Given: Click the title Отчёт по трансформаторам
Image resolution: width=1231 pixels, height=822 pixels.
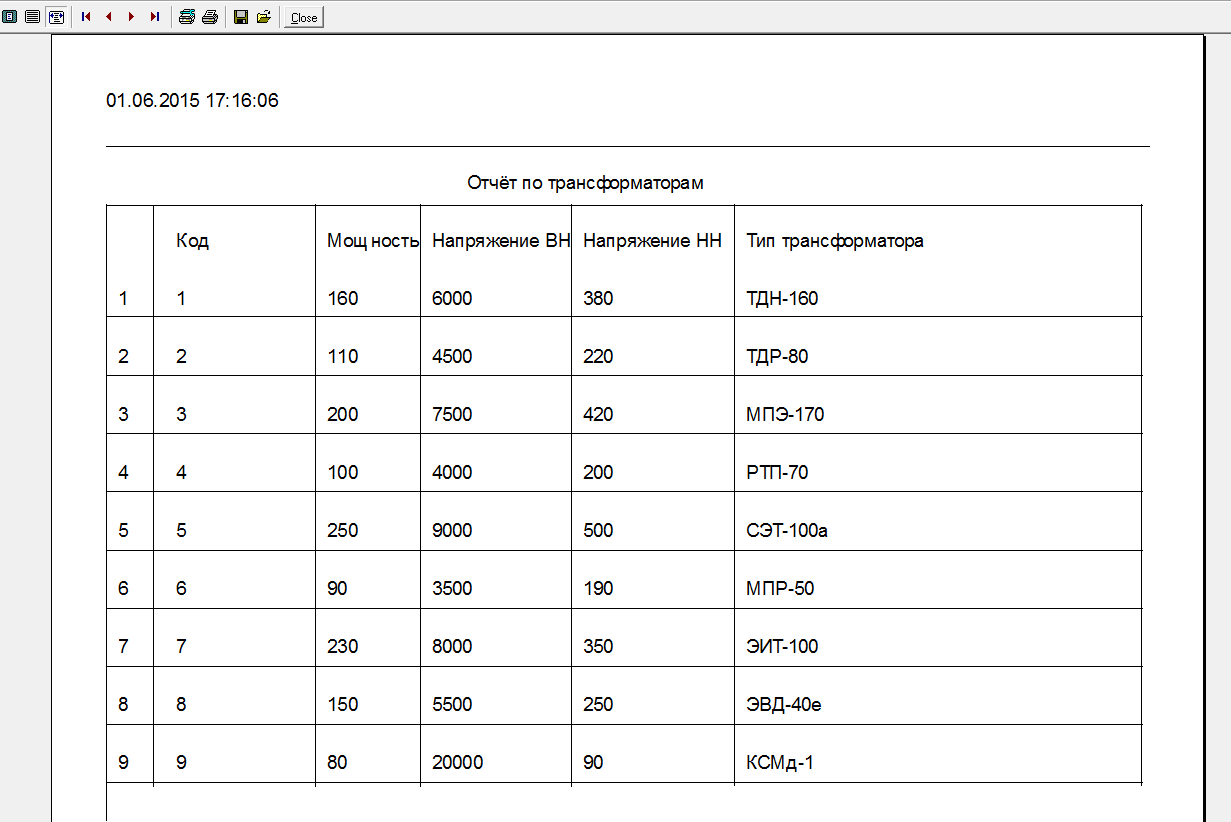Looking at the screenshot, I should click(x=585, y=183).
